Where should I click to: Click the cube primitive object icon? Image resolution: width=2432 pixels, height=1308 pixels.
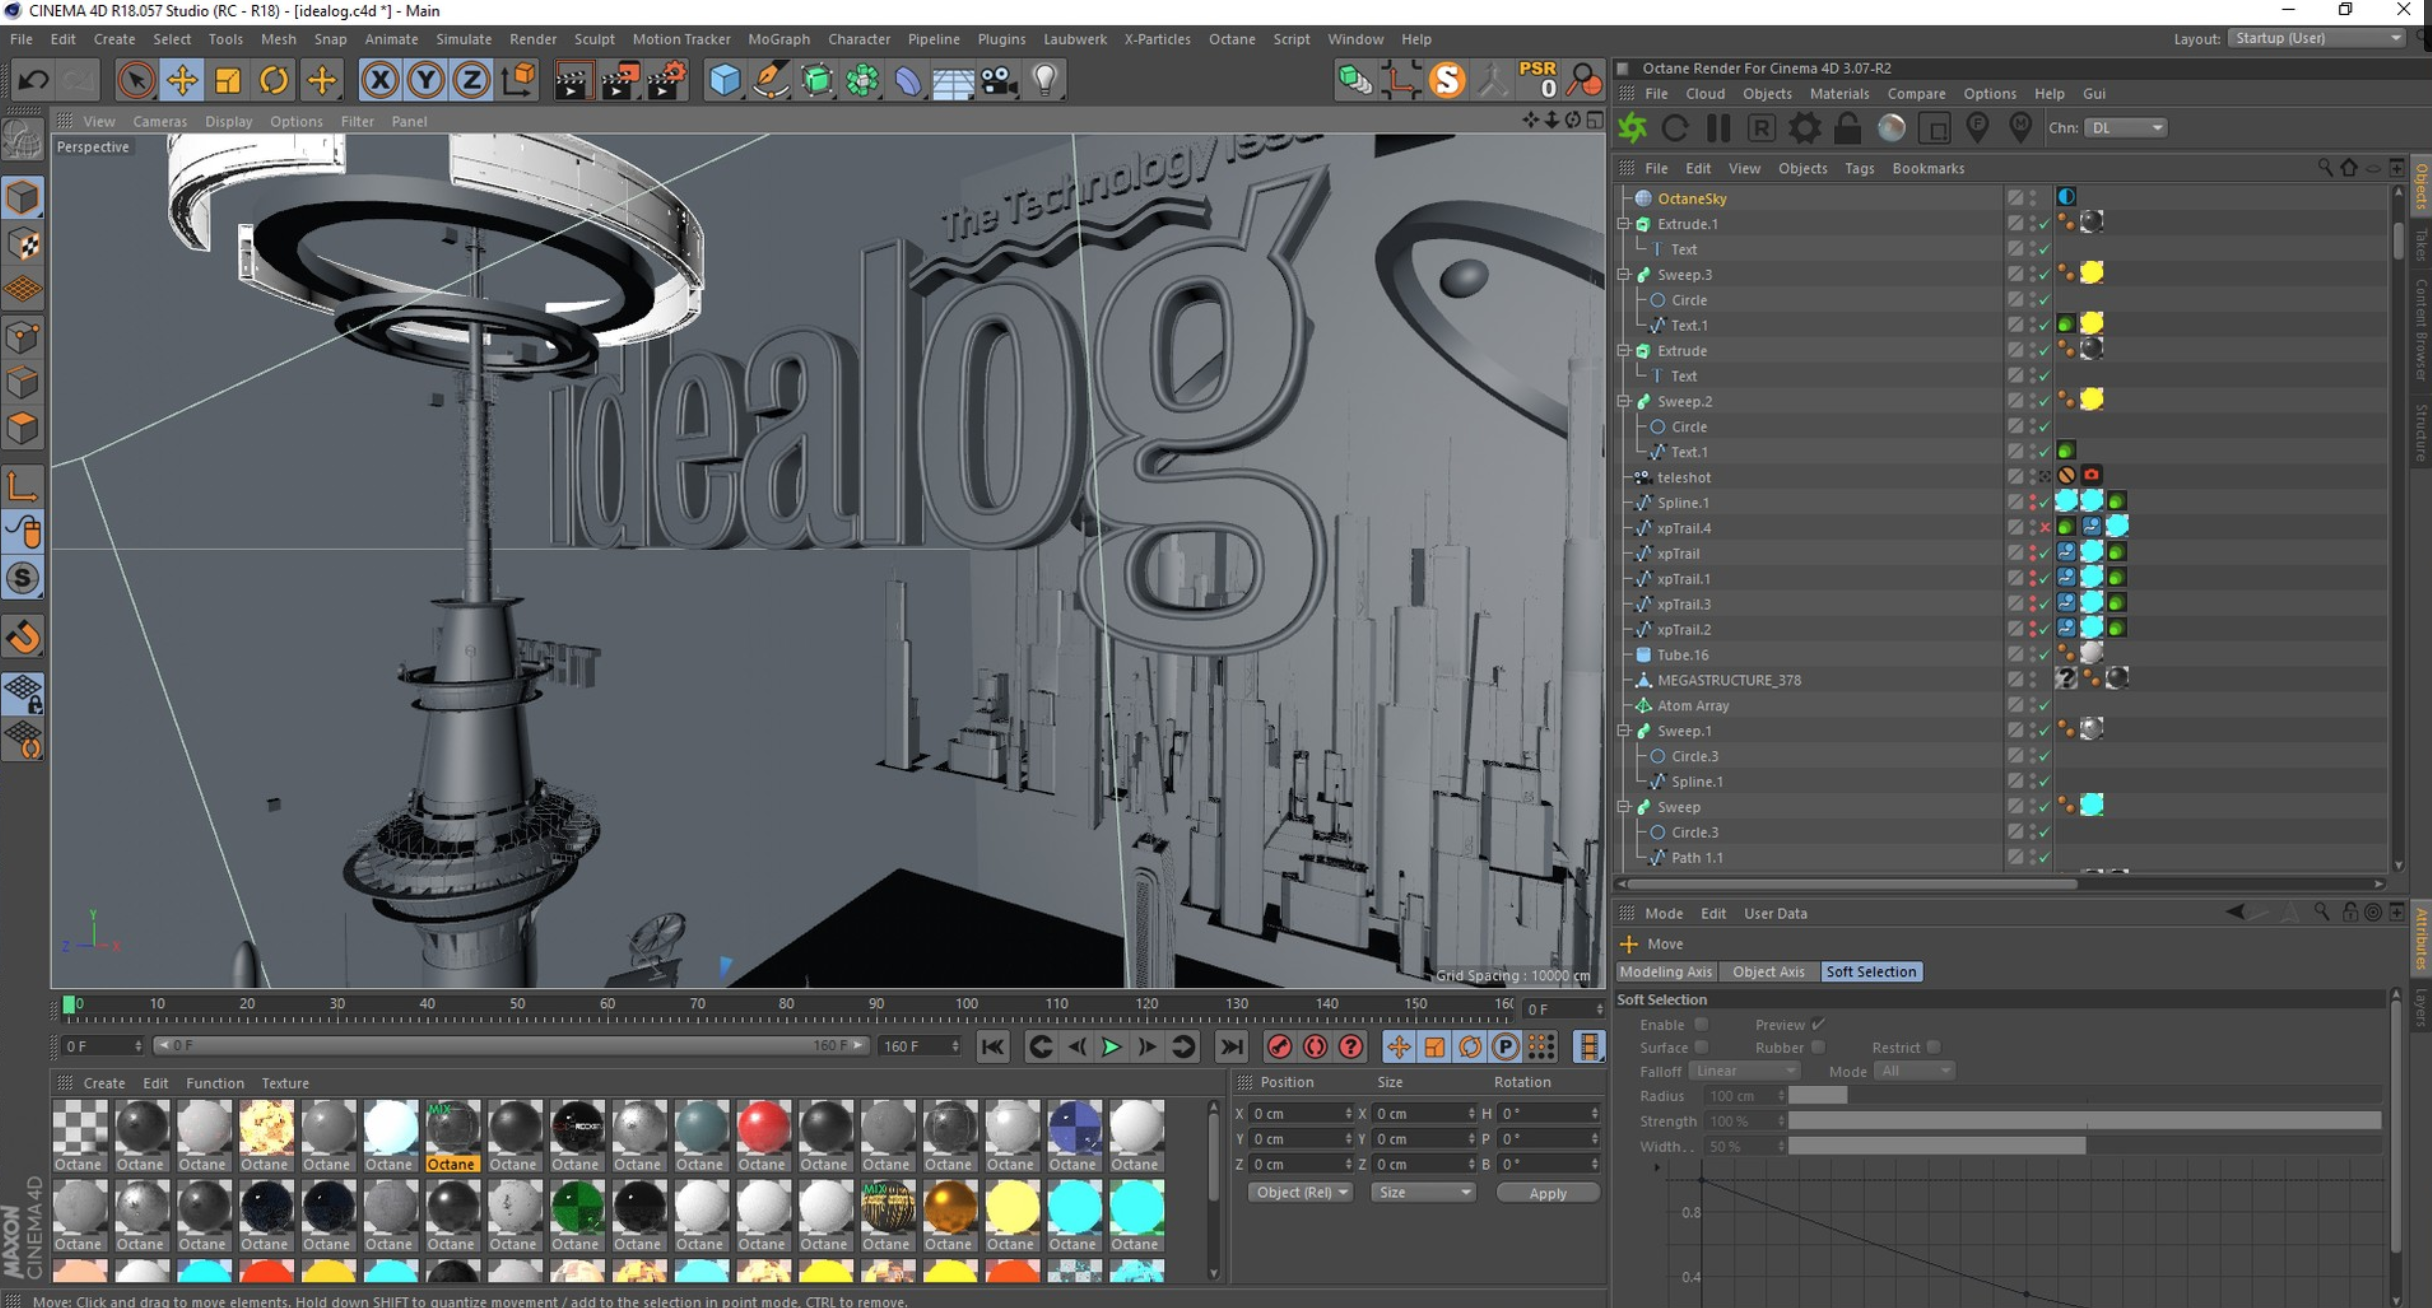click(724, 80)
